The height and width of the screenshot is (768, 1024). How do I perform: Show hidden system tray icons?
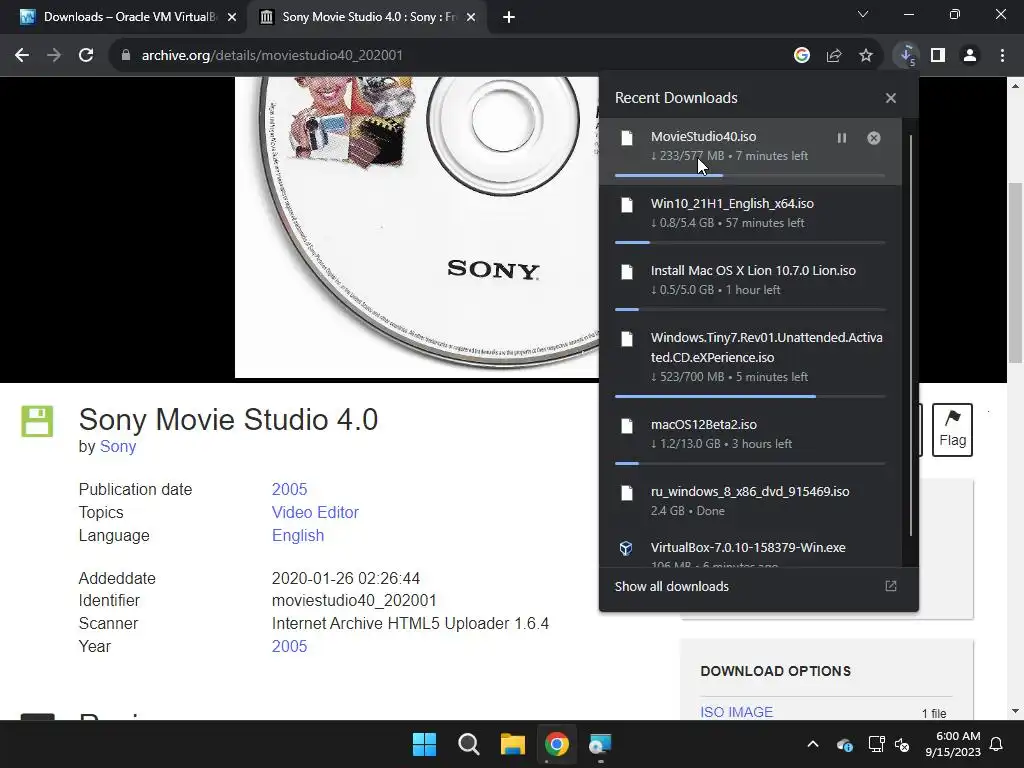tap(813, 744)
